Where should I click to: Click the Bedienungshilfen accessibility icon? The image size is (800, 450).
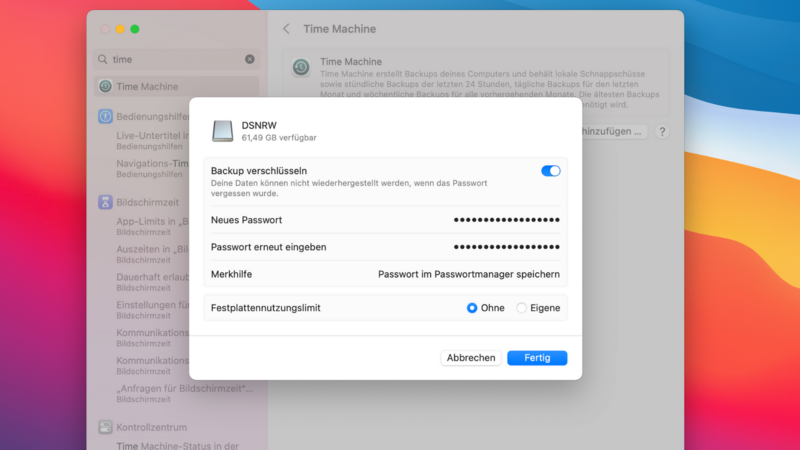click(106, 116)
